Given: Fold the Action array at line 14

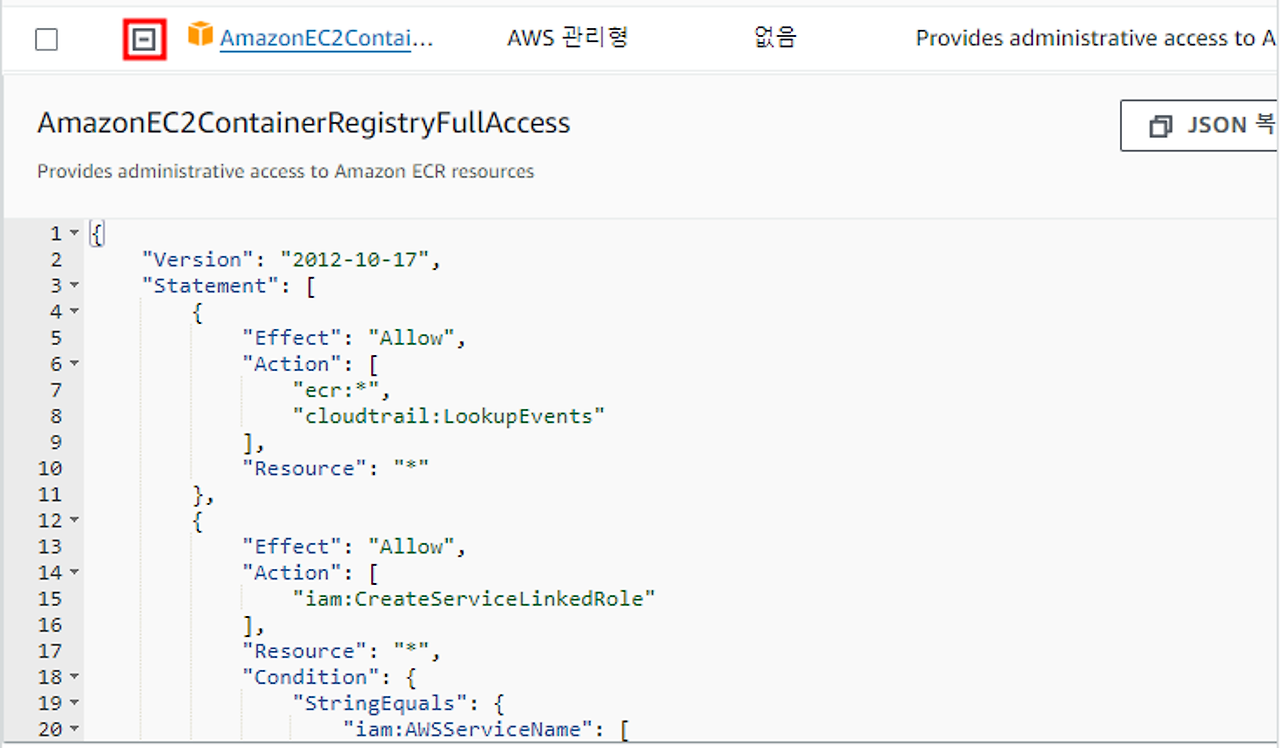Looking at the screenshot, I should click(x=75, y=573).
